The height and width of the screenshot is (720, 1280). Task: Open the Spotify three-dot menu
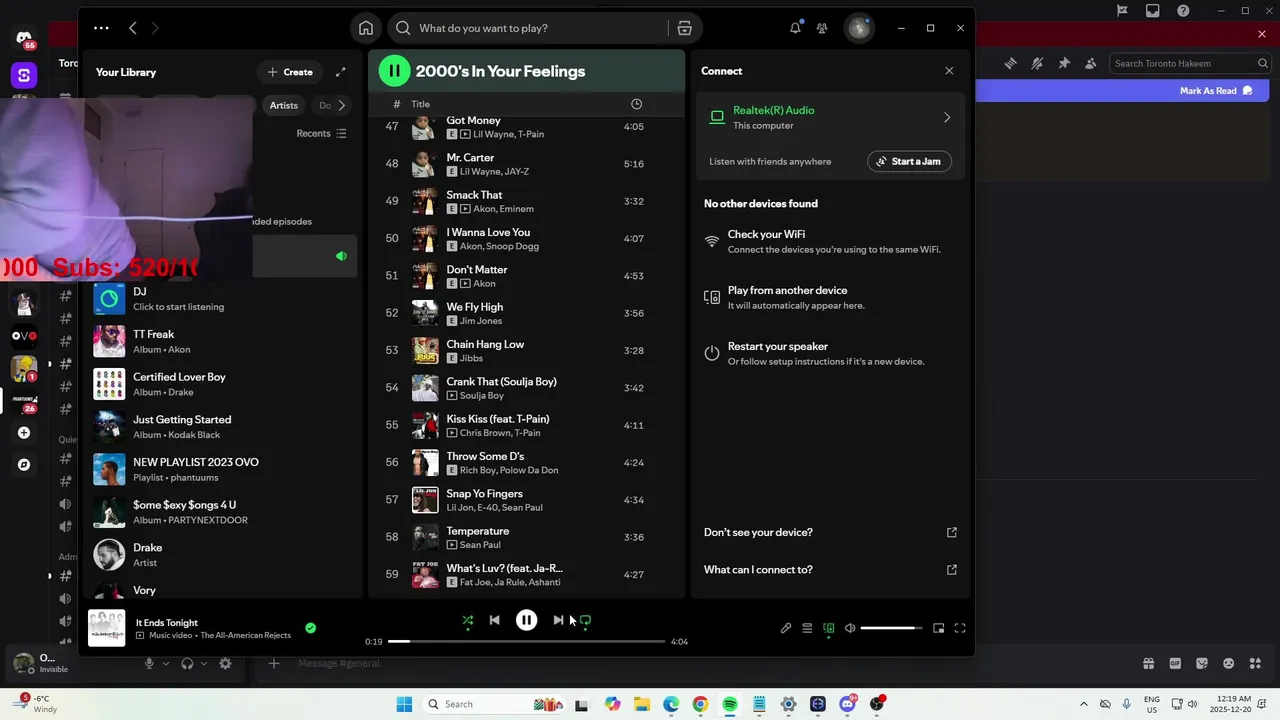pos(101,28)
